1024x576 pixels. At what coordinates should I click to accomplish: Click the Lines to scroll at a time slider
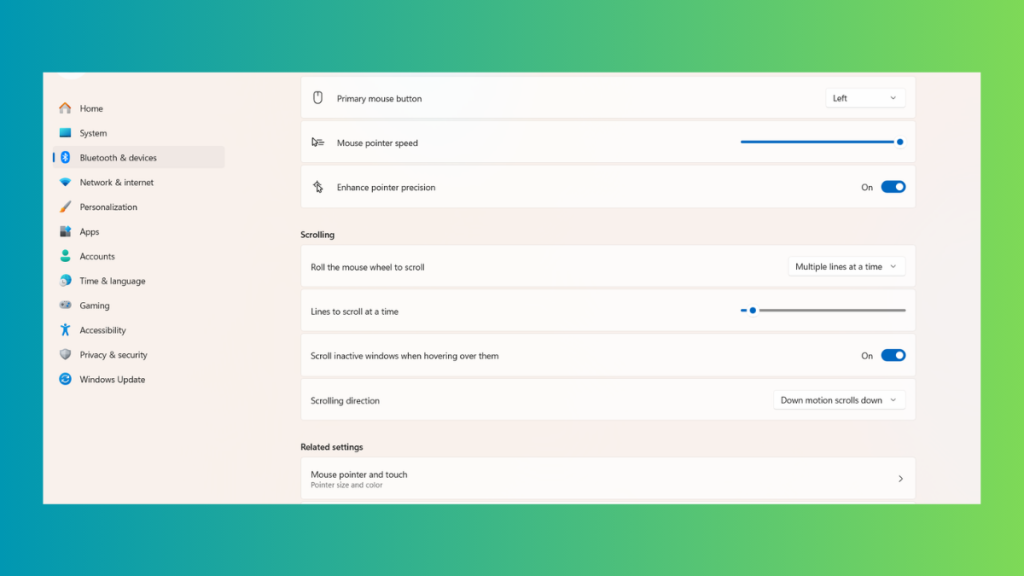pyautogui.click(x=823, y=310)
